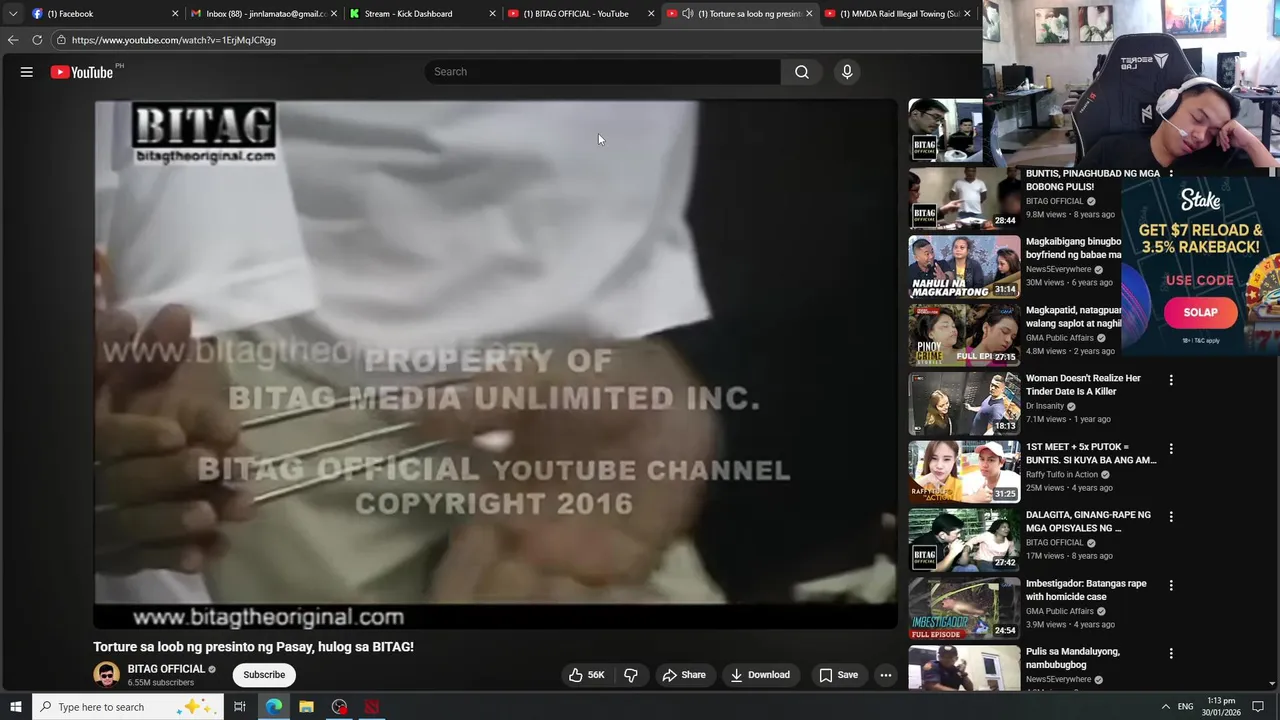This screenshot has width=1280, height=720.
Task: Open options menu for BUNTIS, PINAGHUBAD video
Action: (x=1171, y=175)
